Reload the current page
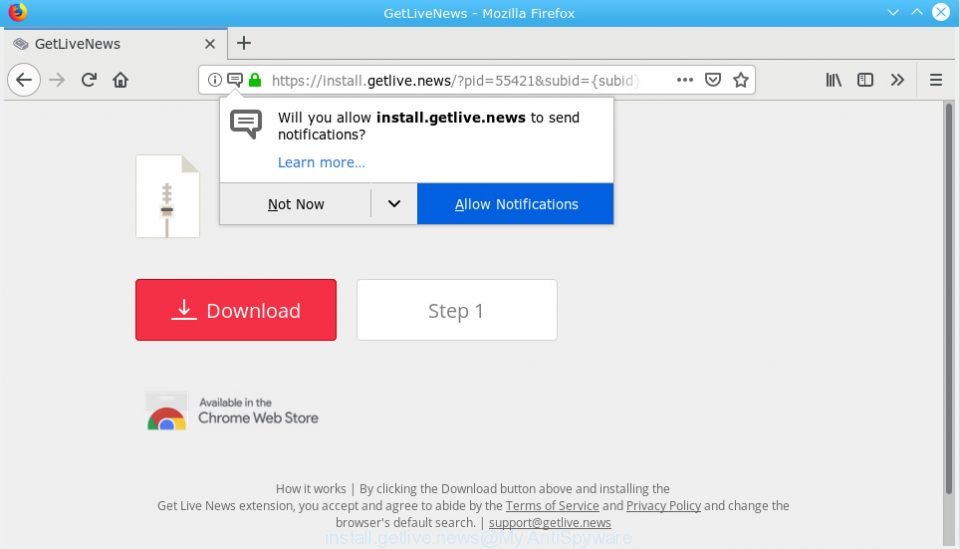 click(89, 80)
